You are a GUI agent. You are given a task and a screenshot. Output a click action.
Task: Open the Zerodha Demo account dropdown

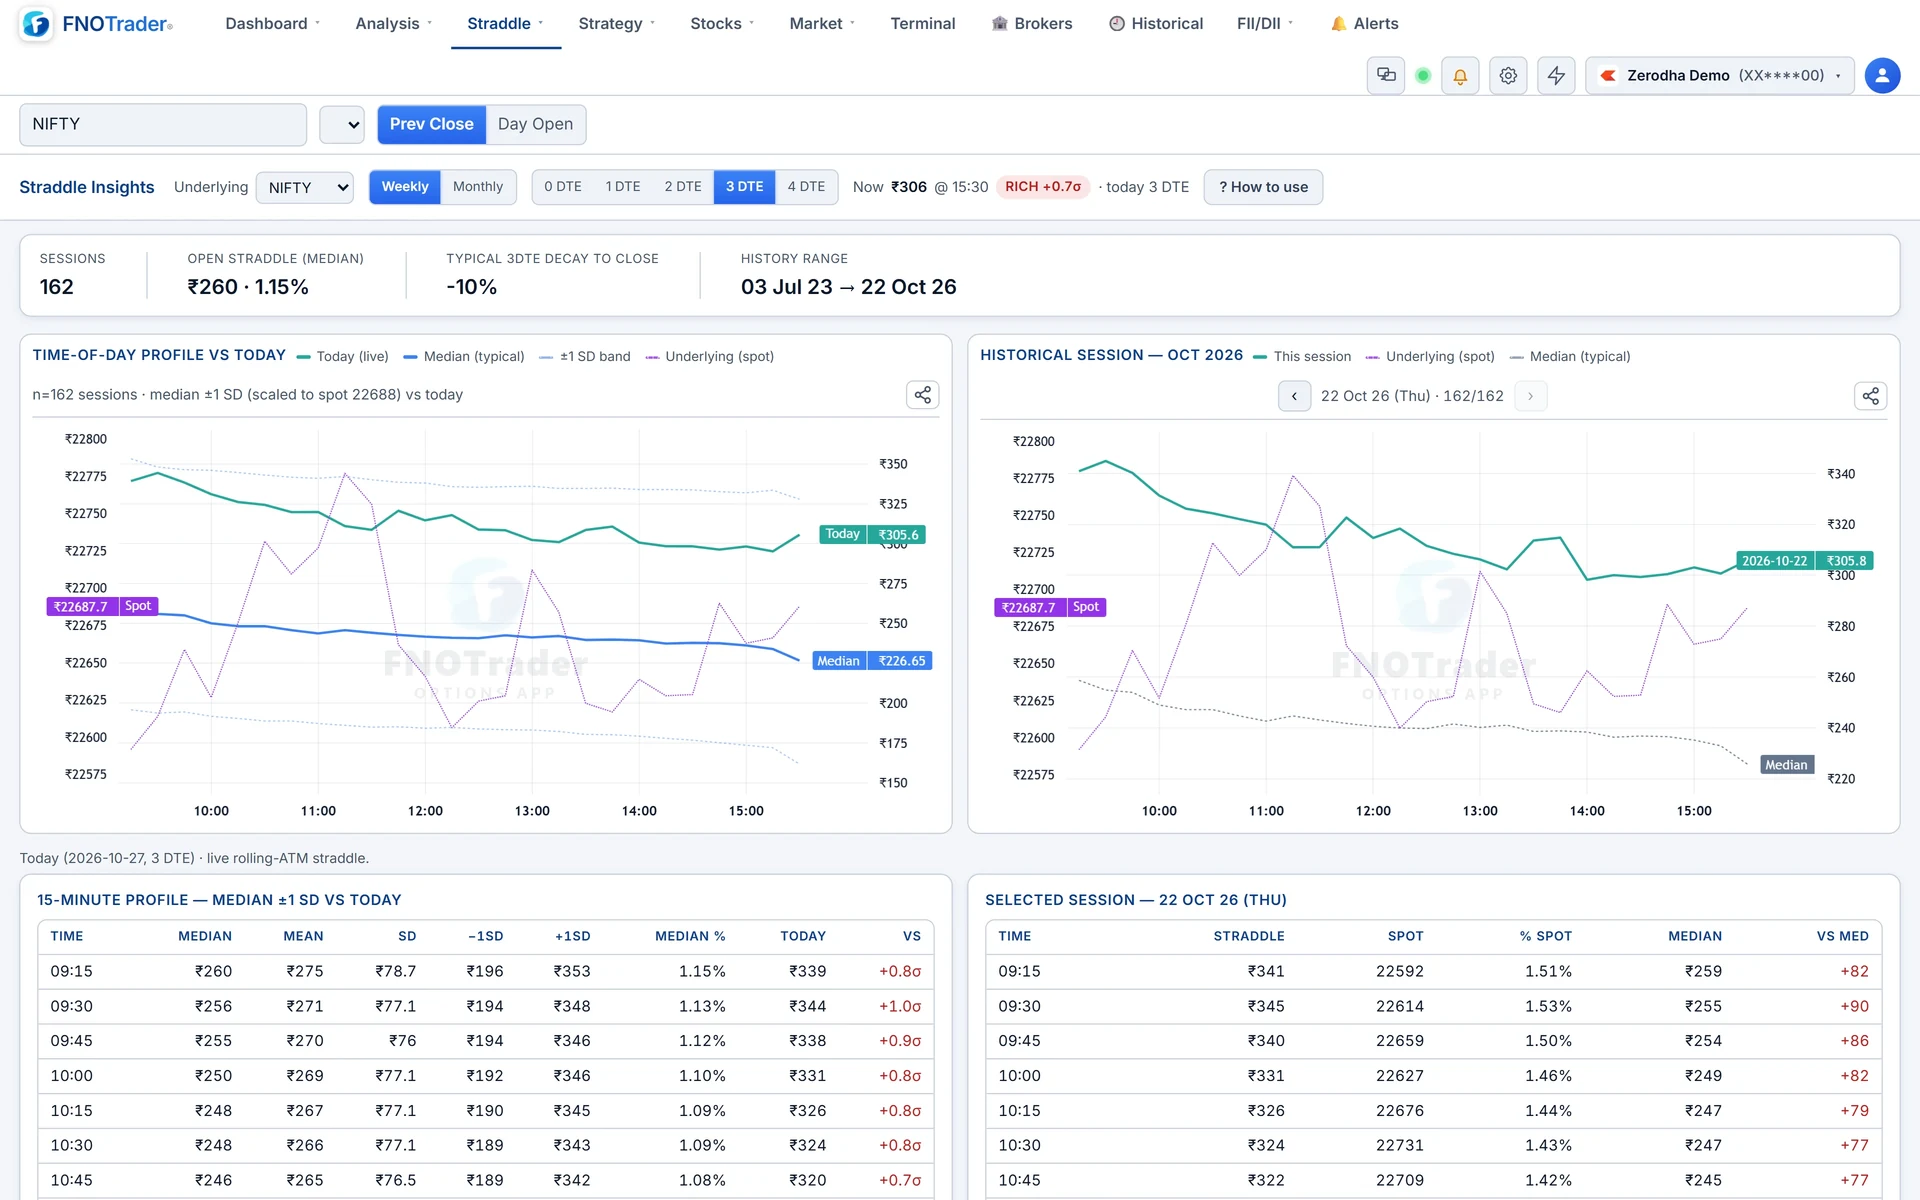(x=1719, y=76)
